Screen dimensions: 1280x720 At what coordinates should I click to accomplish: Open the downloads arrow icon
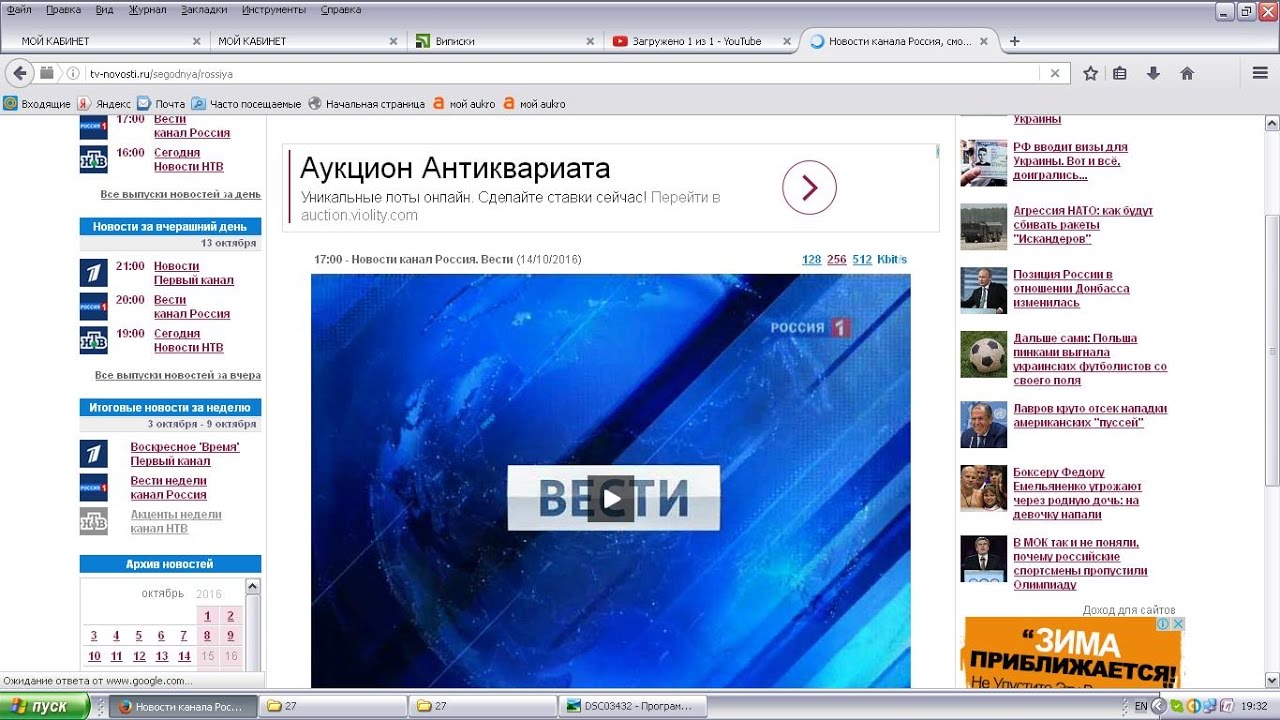pyautogui.click(x=1153, y=73)
